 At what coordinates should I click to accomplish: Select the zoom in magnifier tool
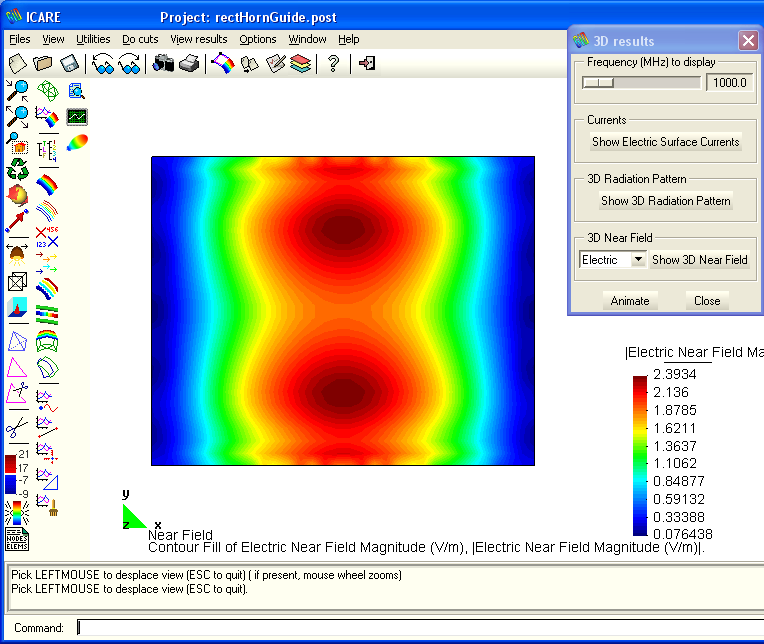coord(18,91)
